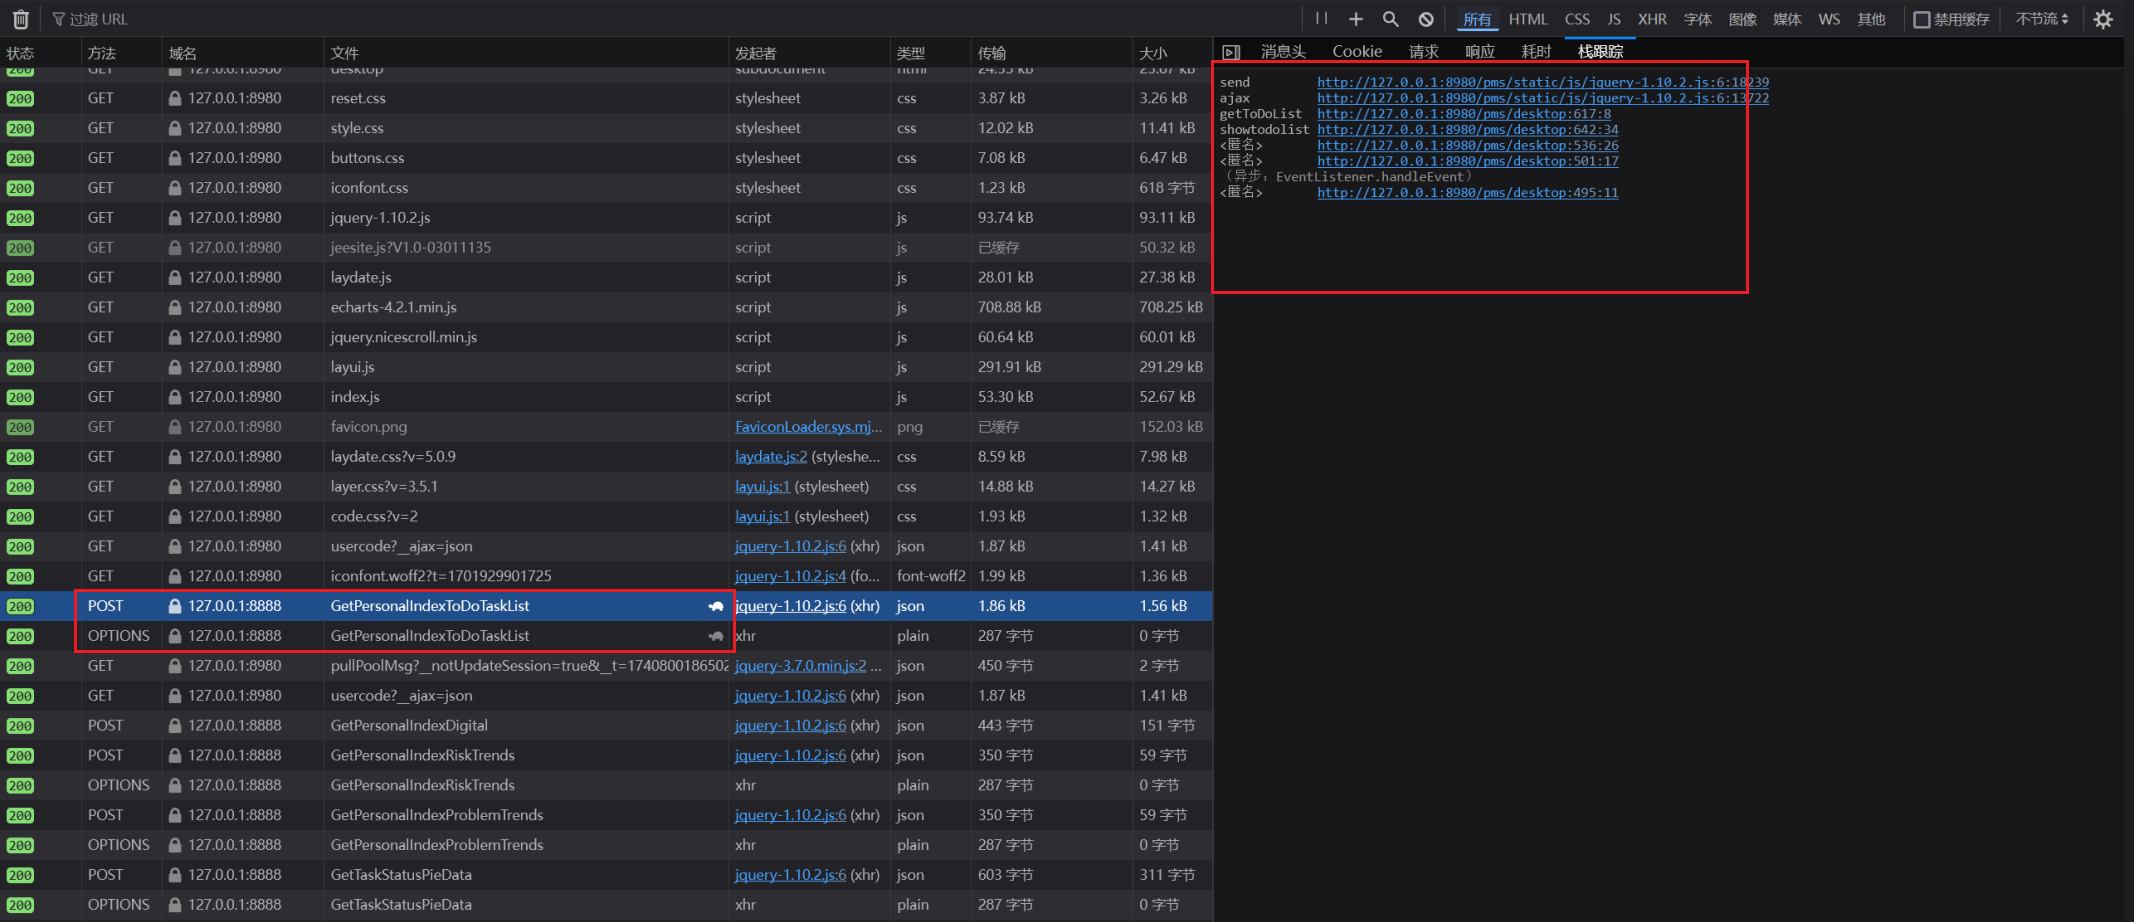
Task: Clear the network log with trash icon
Action: pos(20,19)
